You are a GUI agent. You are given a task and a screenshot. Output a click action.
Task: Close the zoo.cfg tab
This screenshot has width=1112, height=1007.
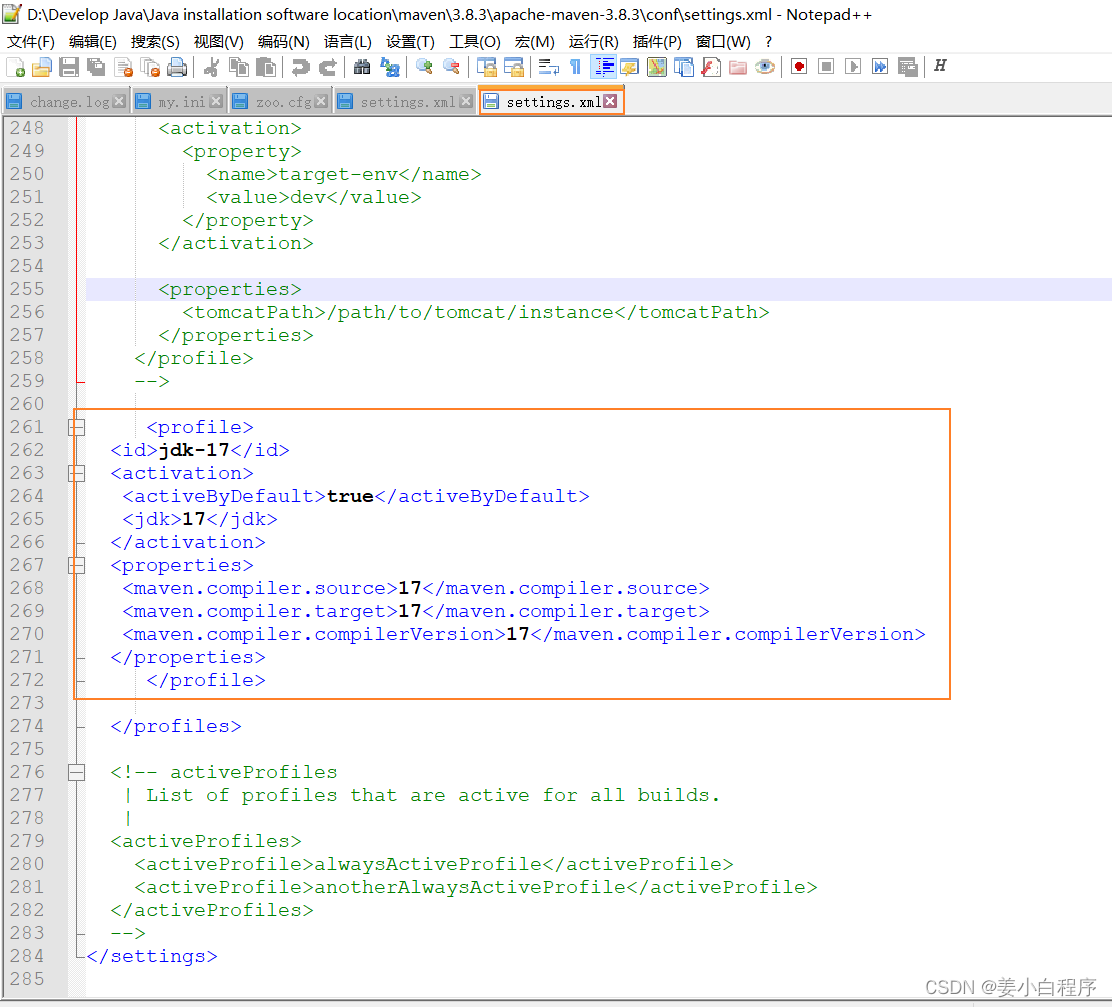(321, 101)
